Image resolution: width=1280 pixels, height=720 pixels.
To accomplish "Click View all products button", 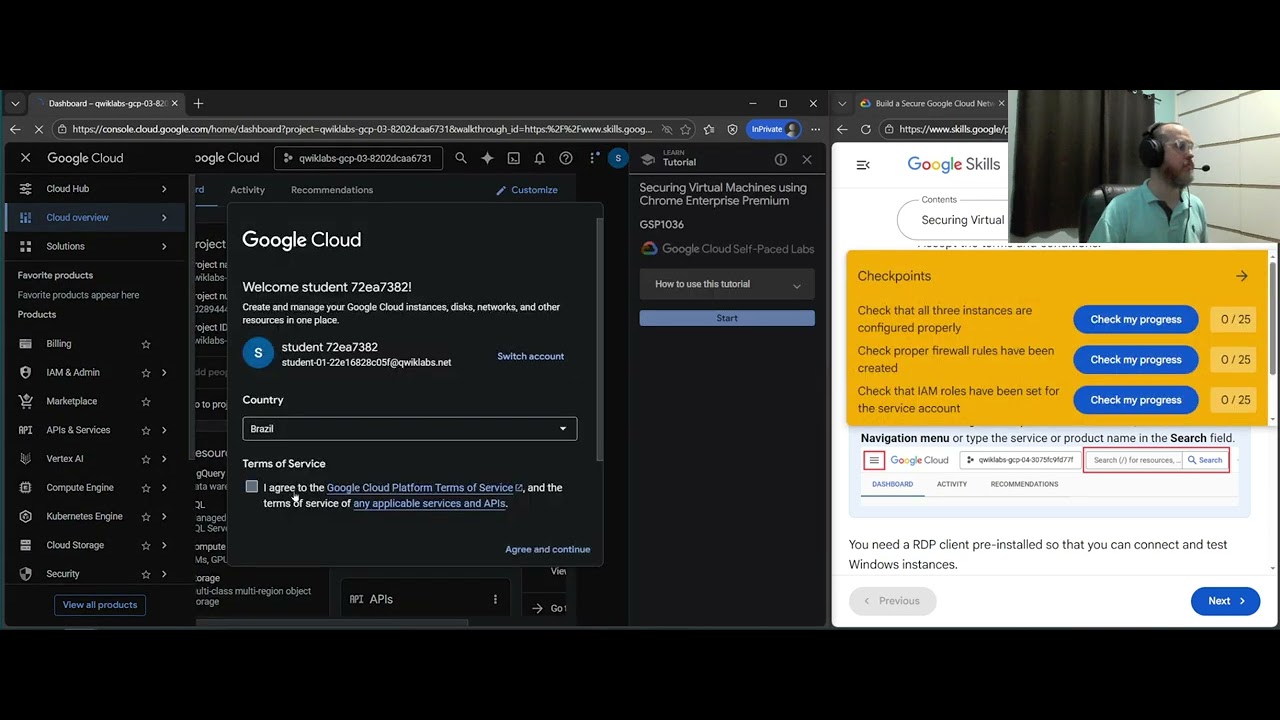I will click(100, 605).
